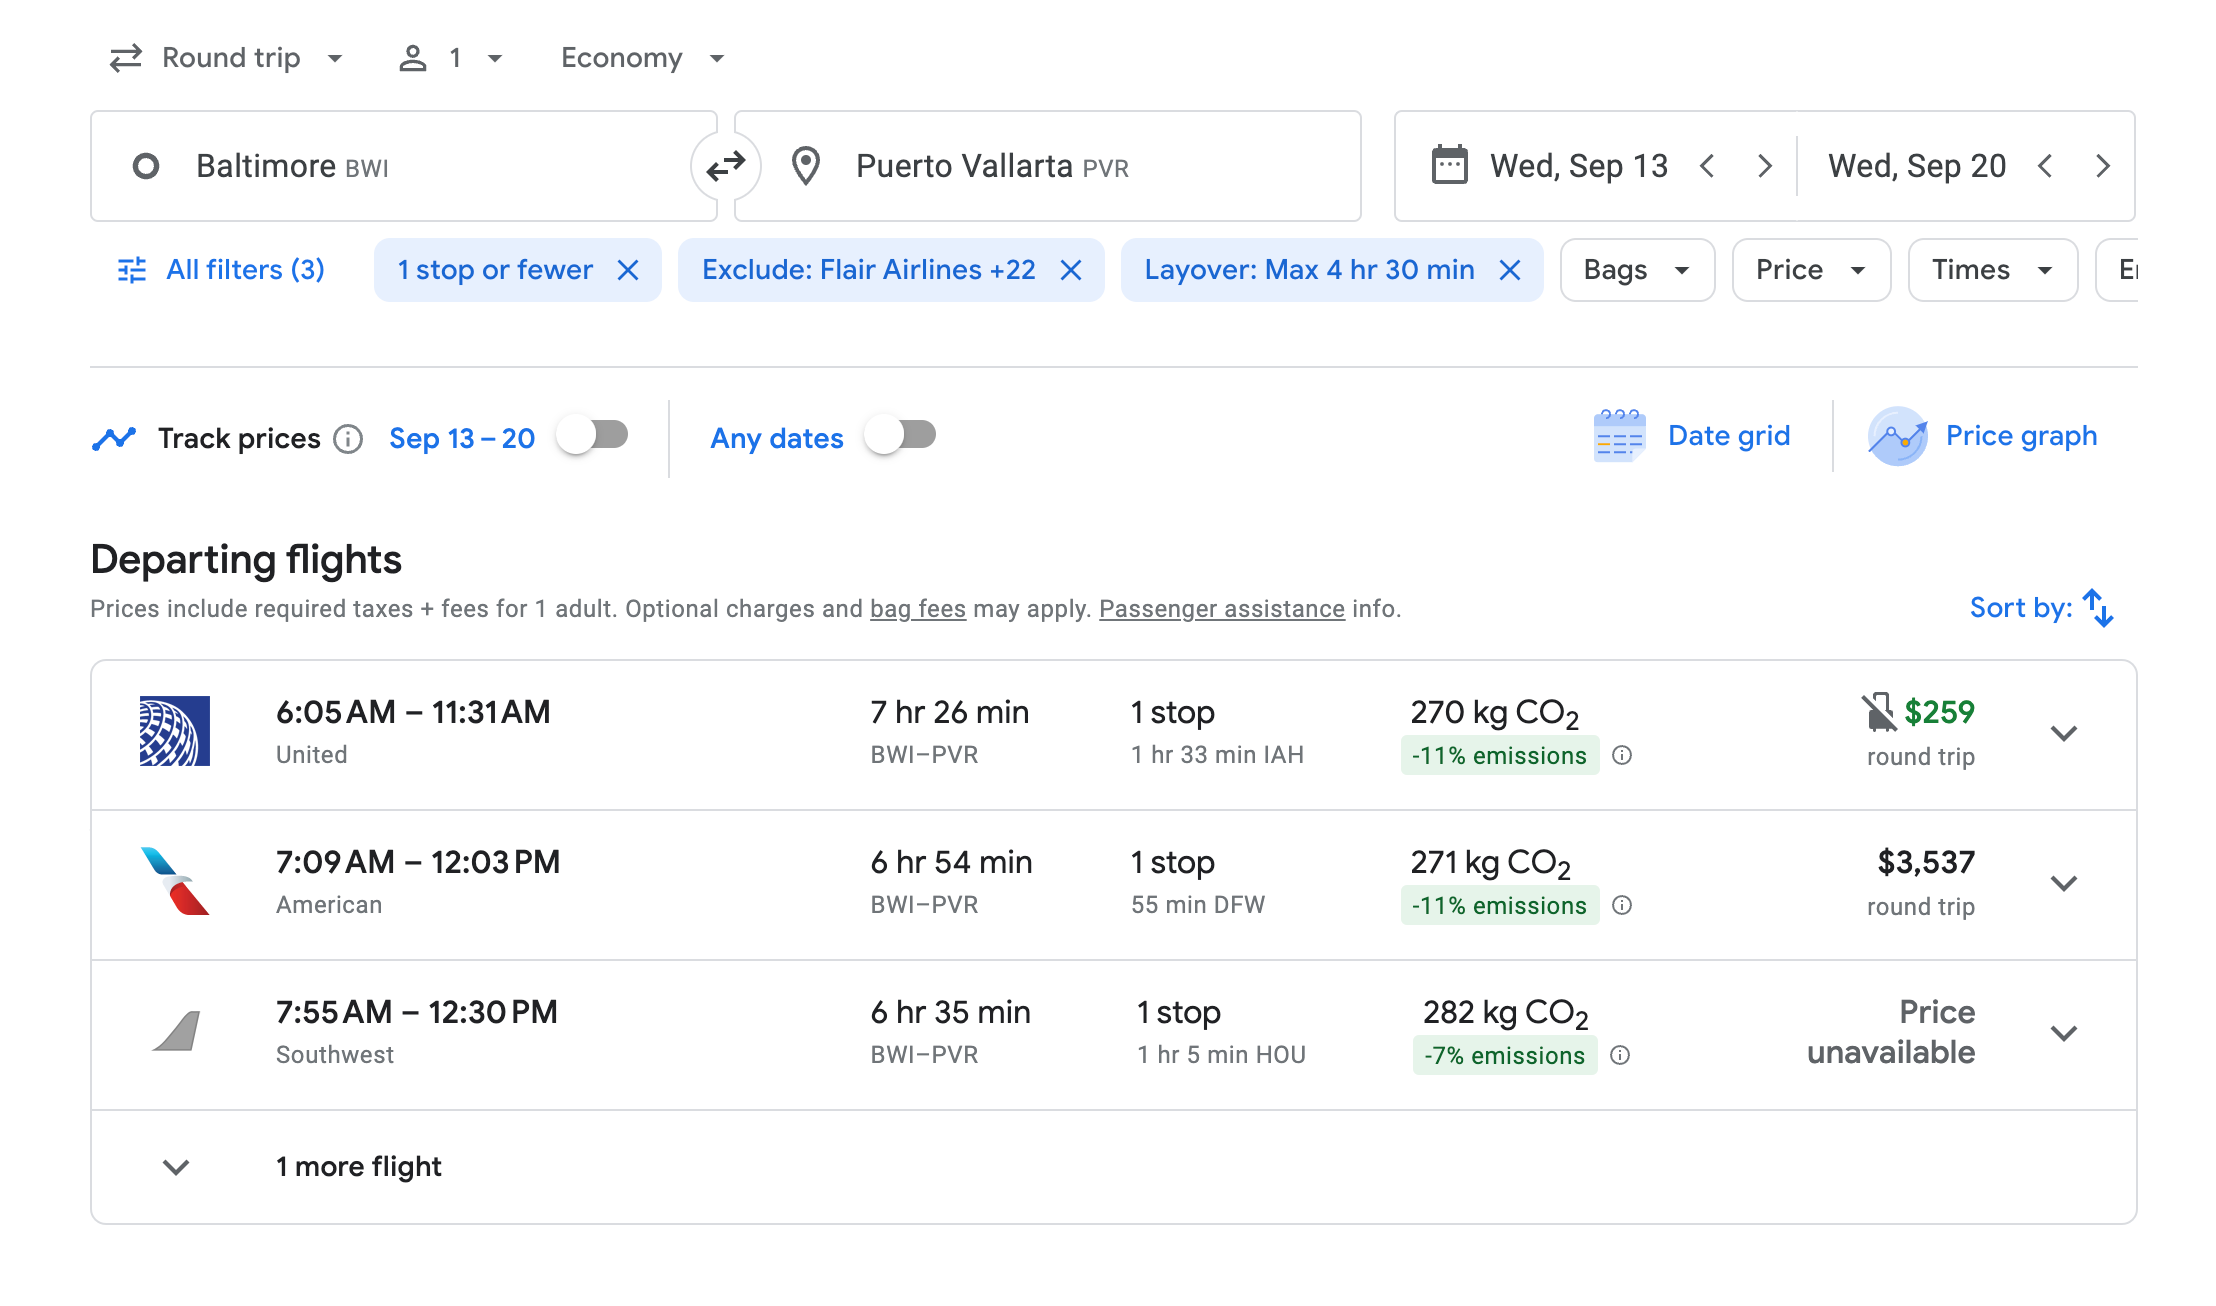The width and height of the screenshot is (2216, 1306).
Task: Remove the '1 stop or fewer' filter
Action: pos(628,270)
